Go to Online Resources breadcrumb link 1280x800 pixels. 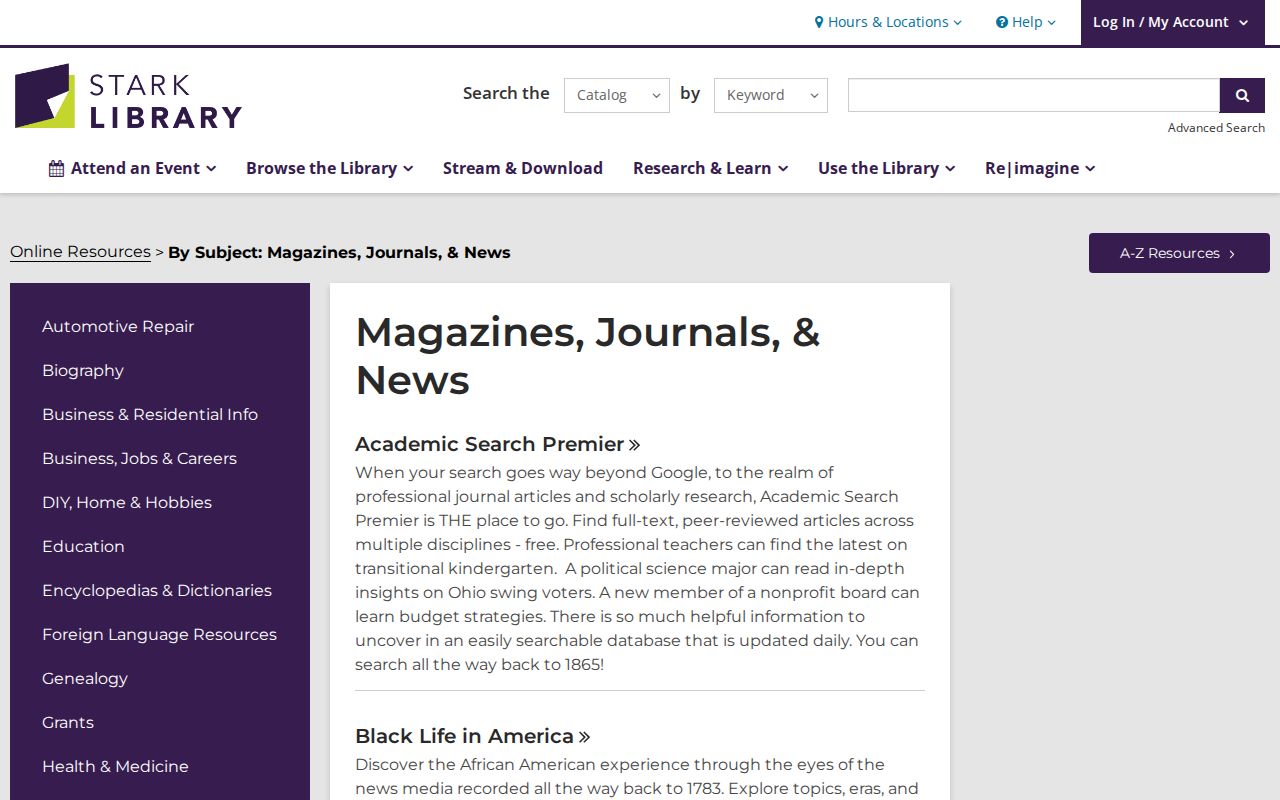point(80,252)
